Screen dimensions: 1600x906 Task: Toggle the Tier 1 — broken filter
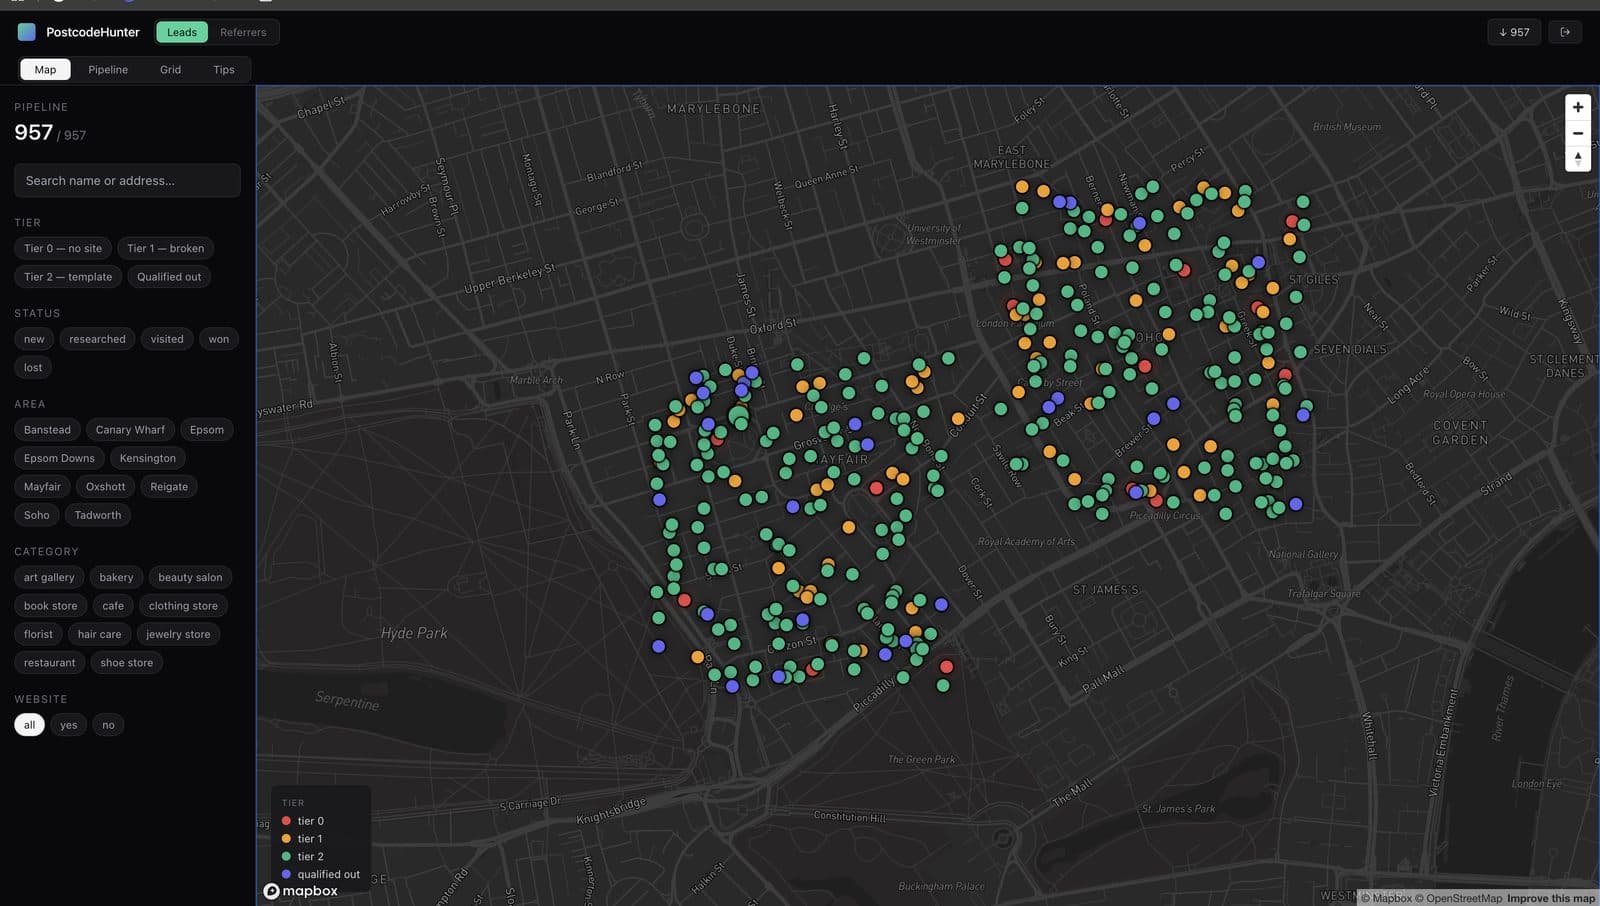click(165, 248)
